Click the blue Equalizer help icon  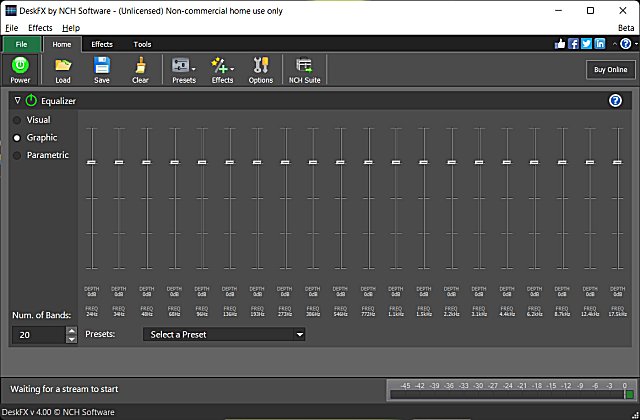(615, 101)
